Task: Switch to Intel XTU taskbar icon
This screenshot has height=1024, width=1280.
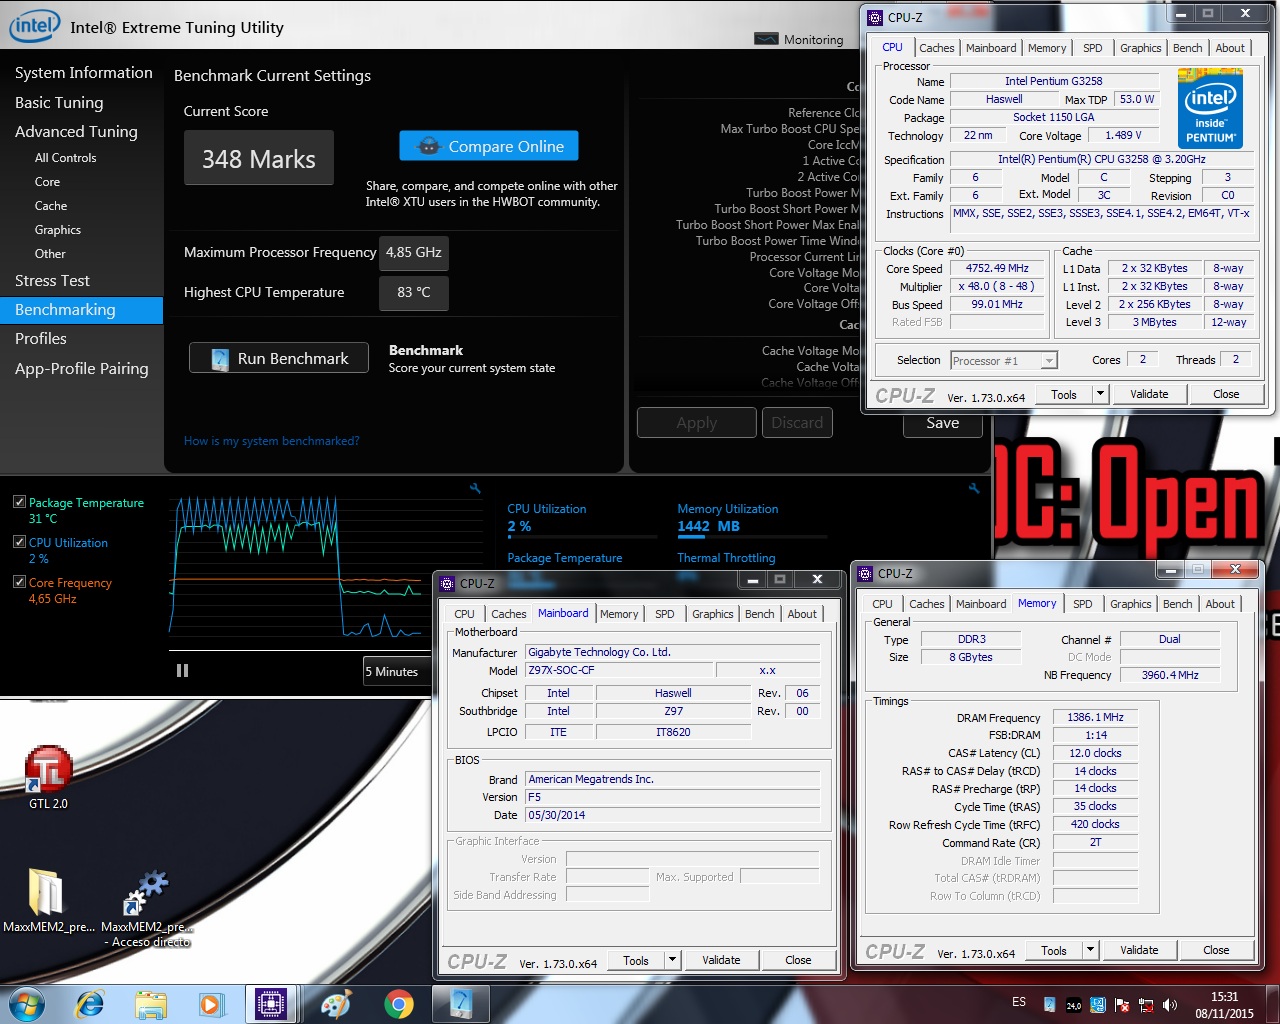Action: coord(460,1003)
